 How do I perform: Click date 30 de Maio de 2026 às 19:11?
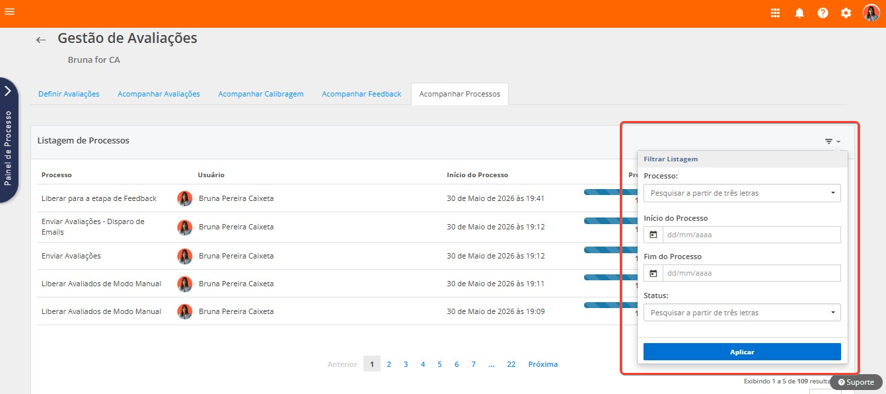coord(496,284)
